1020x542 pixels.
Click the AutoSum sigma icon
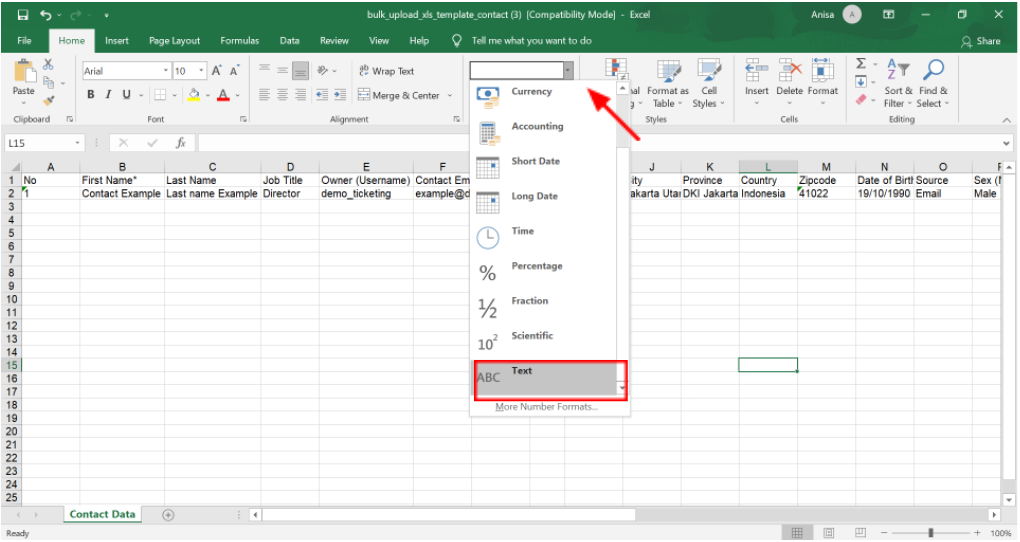tap(860, 65)
